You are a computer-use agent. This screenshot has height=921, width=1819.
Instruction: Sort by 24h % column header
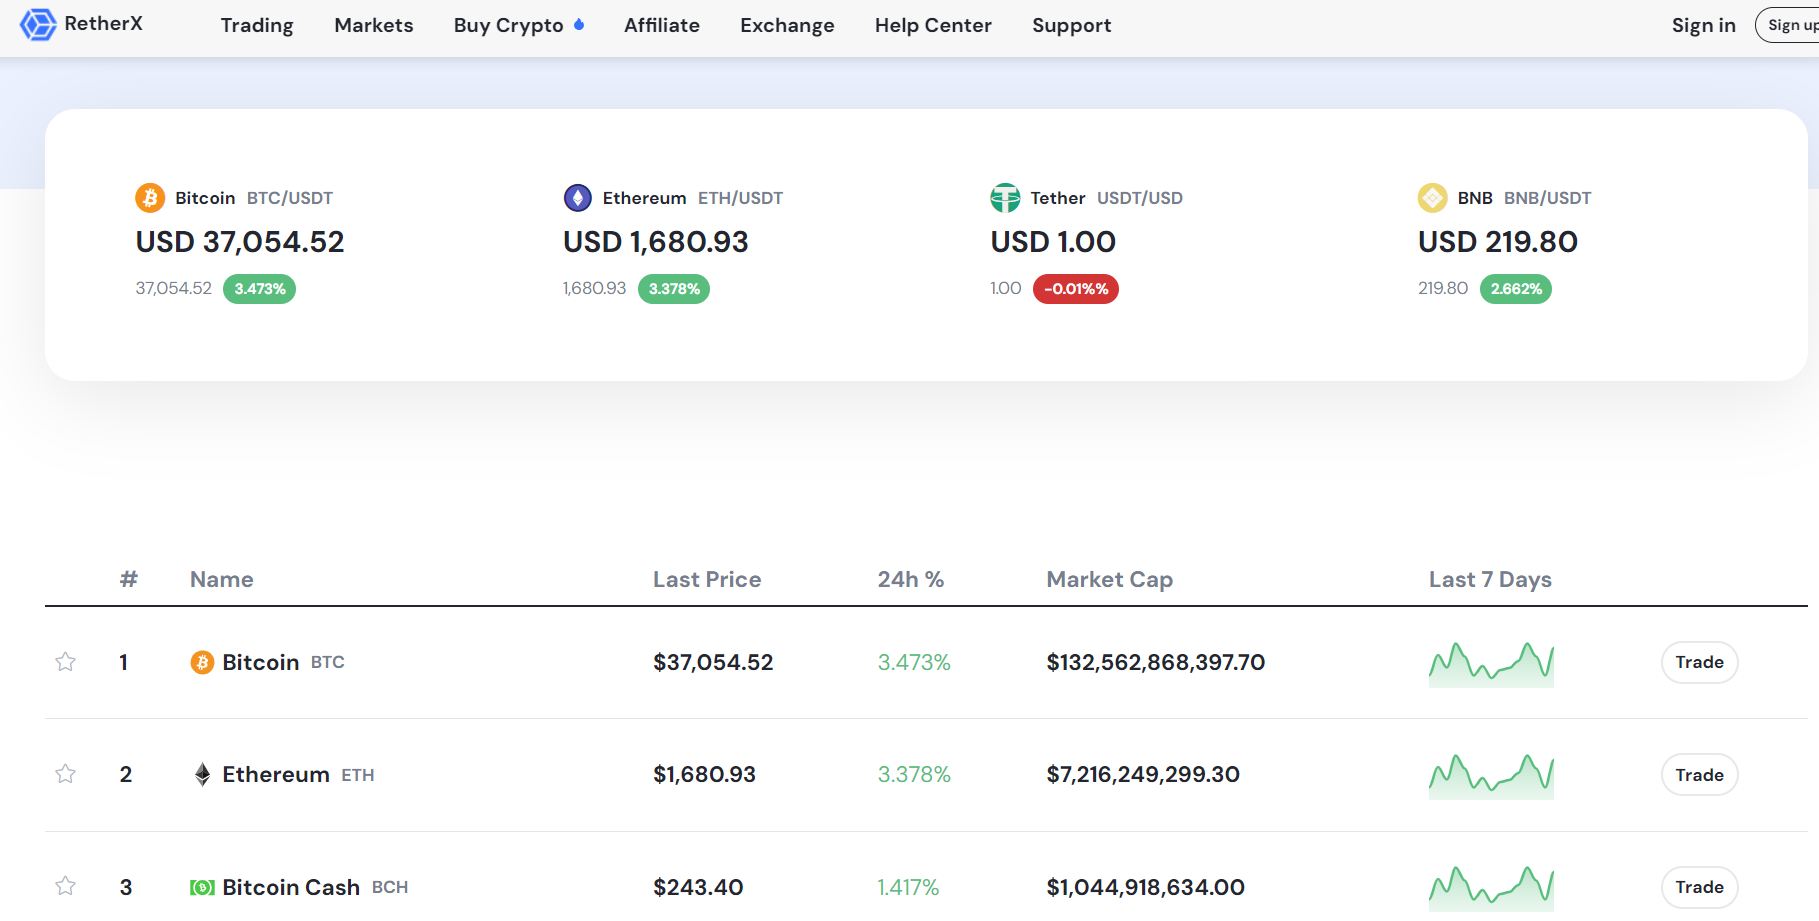[x=911, y=579]
